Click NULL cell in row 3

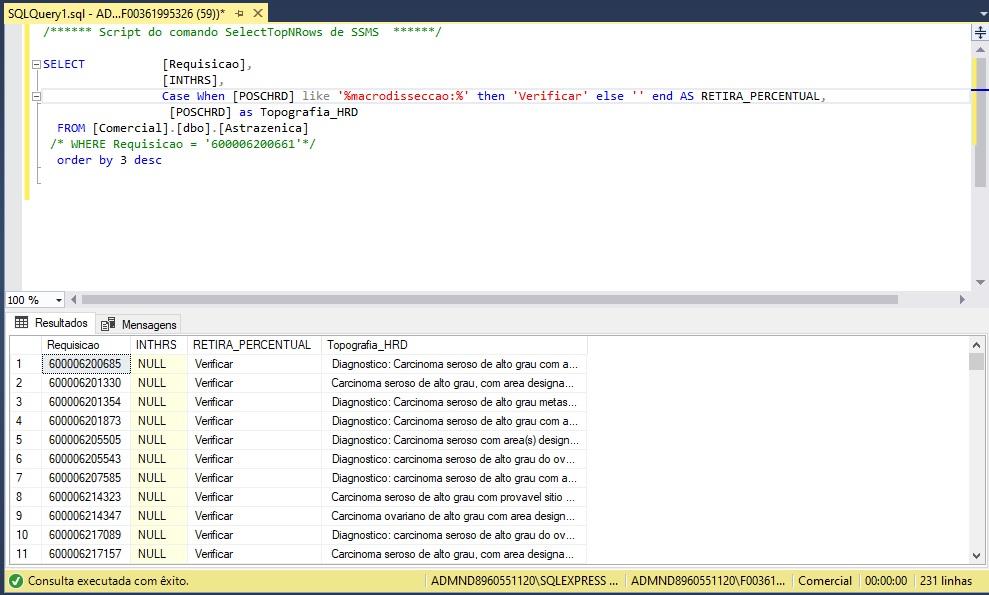[158, 402]
